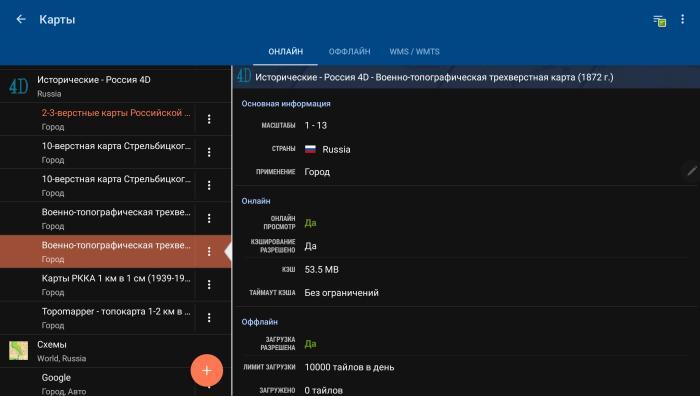Open the overflow menu in top bar
This screenshot has height=396, width=700.
(x=683, y=19)
